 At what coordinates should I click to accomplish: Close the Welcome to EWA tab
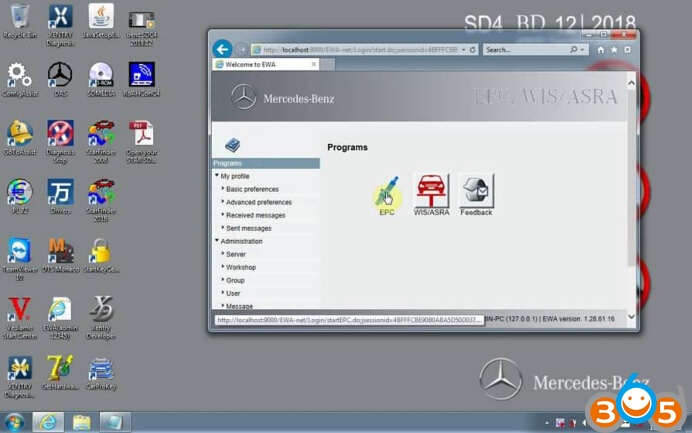point(314,64)
